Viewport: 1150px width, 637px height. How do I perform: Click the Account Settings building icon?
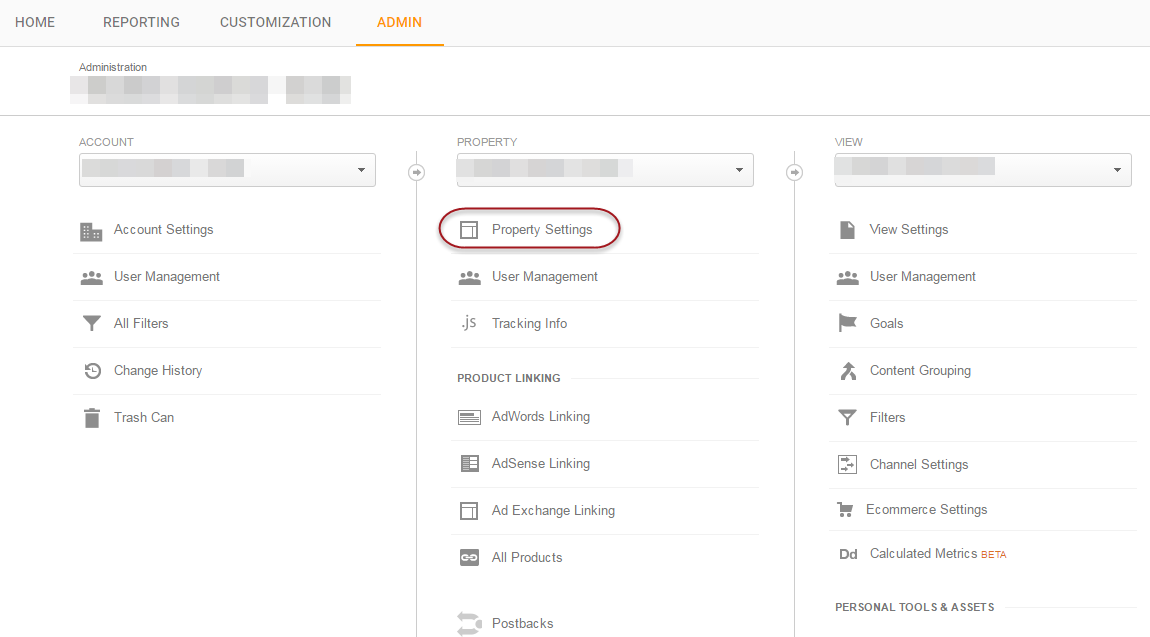tap(91, 231)
